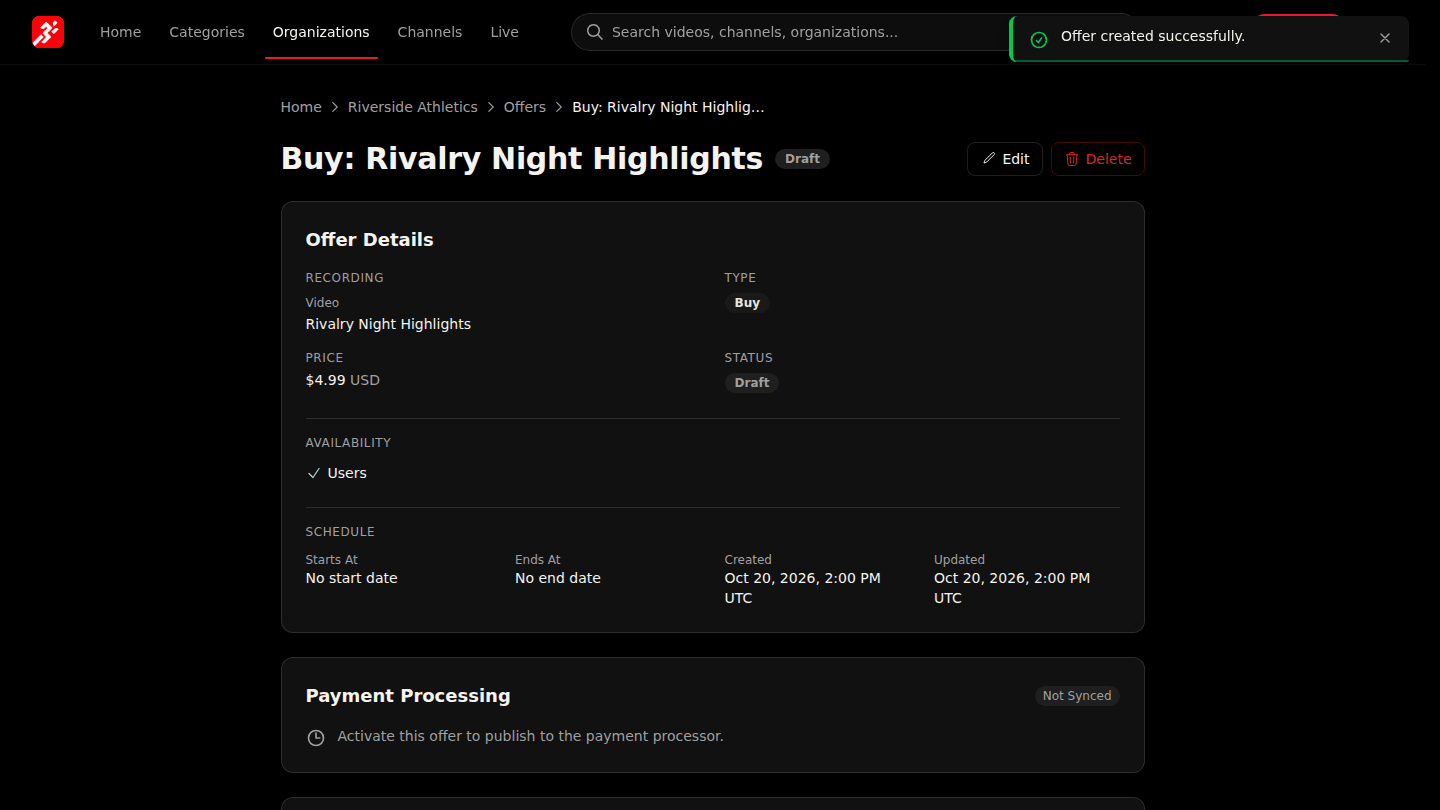Navigate to the Offers breadcrumb
This screenshot has width=1440, height=810.
(x=525, y=107)
